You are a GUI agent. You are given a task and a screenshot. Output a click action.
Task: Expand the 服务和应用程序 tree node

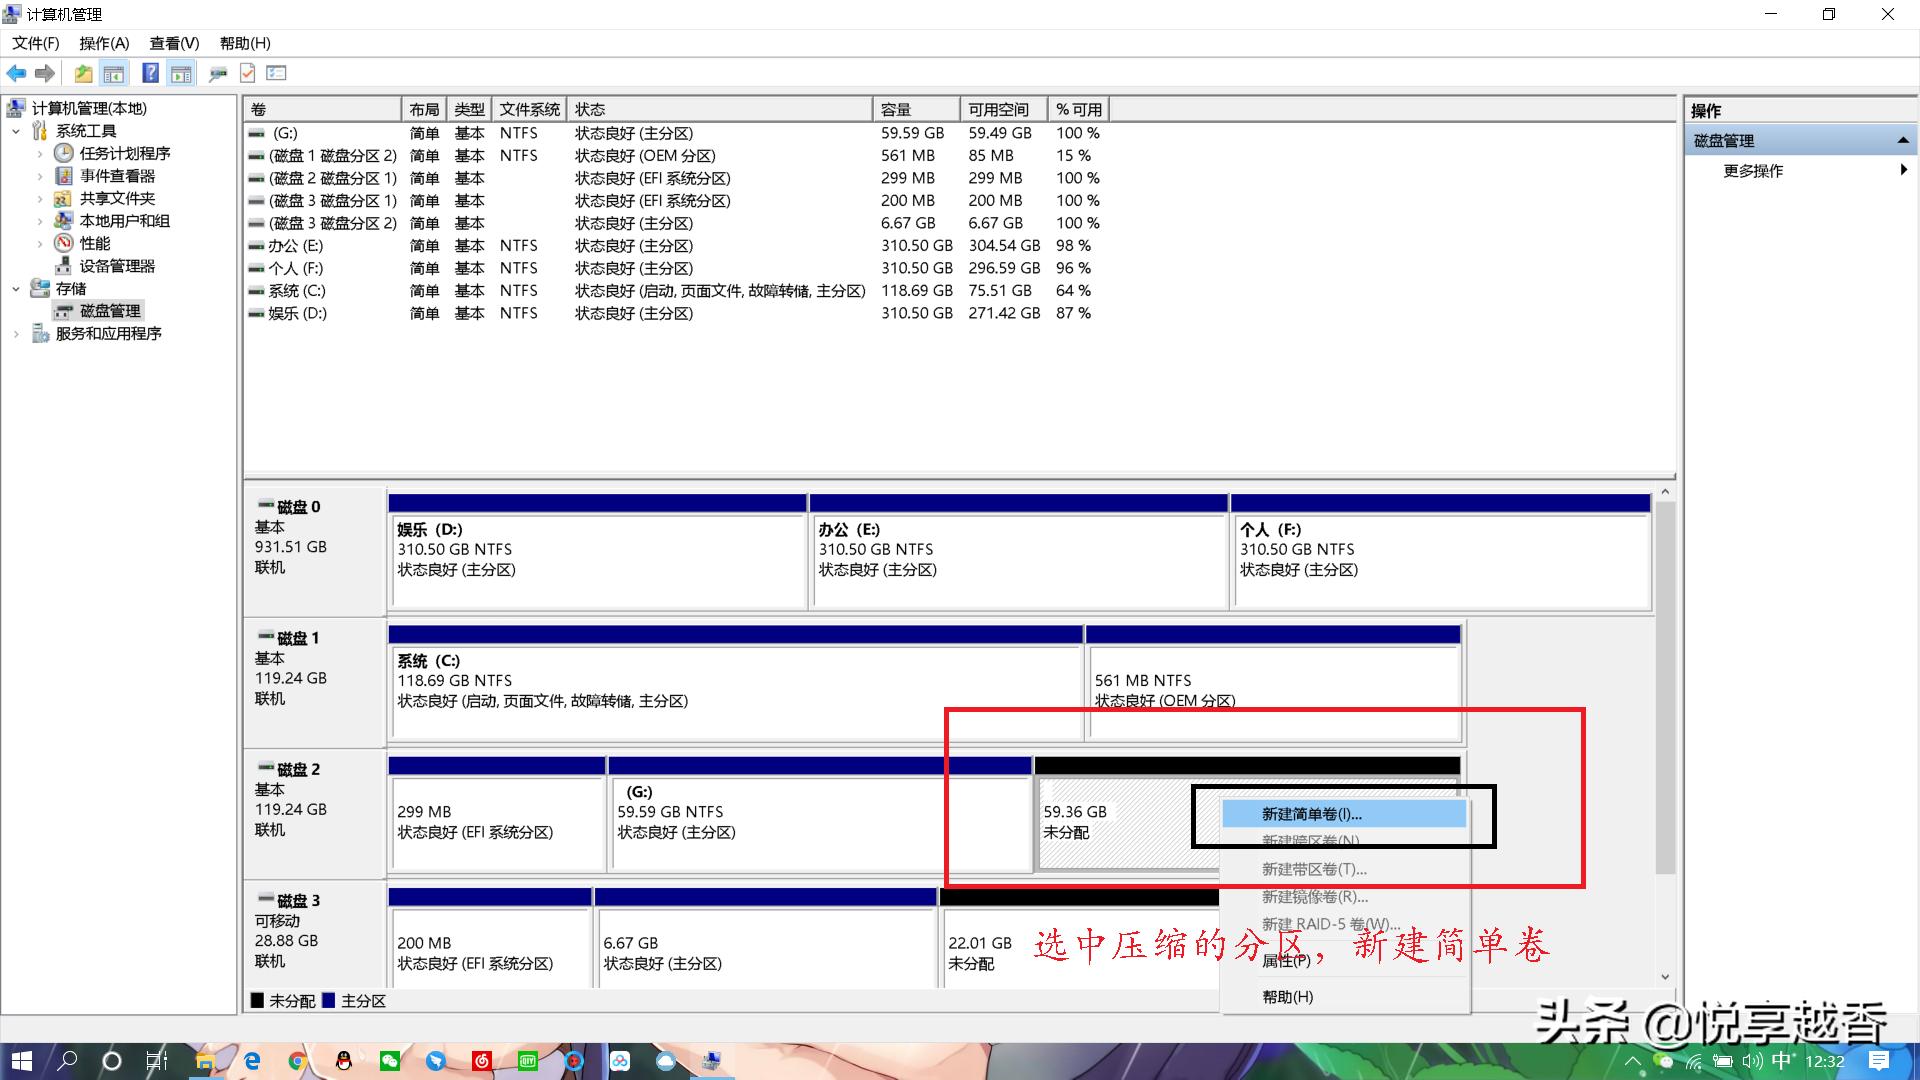pyautogui.click(x=17, y=333)
